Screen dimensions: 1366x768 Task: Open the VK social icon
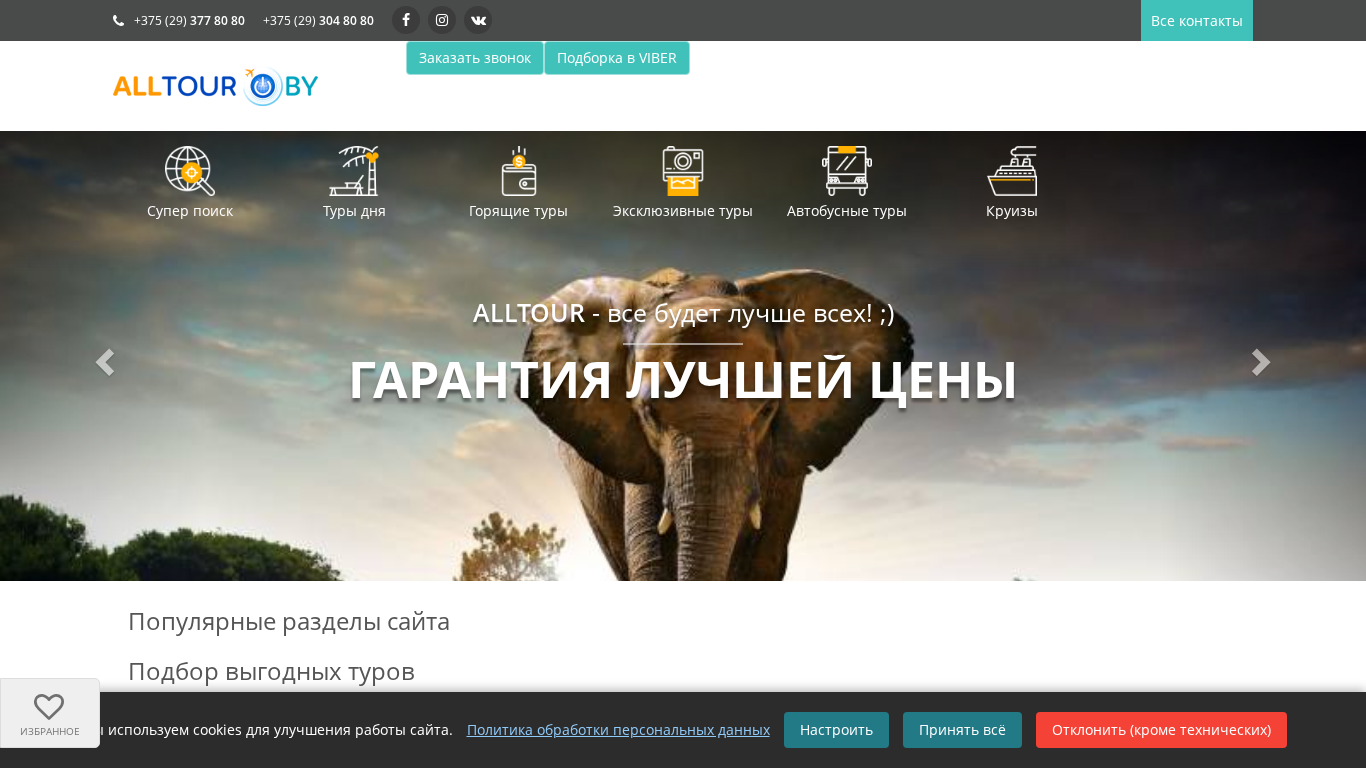[x=478, y=20]
